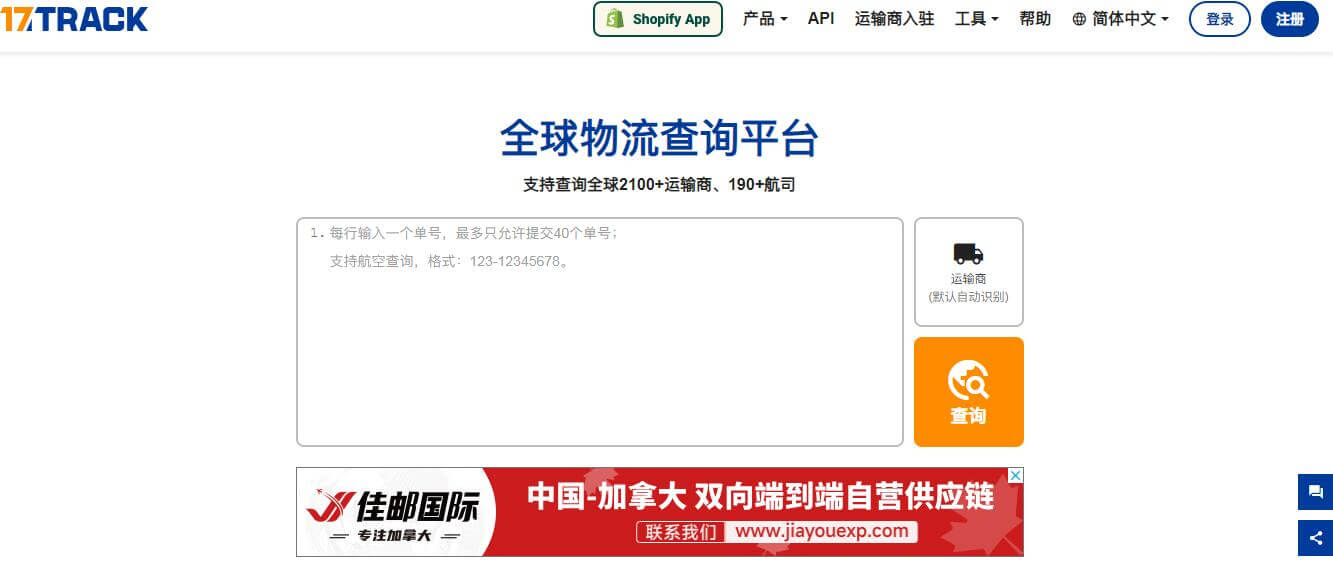The image size is (1333, 577).
Task: Click the Shopify App button
Action: tap(658, 19)
